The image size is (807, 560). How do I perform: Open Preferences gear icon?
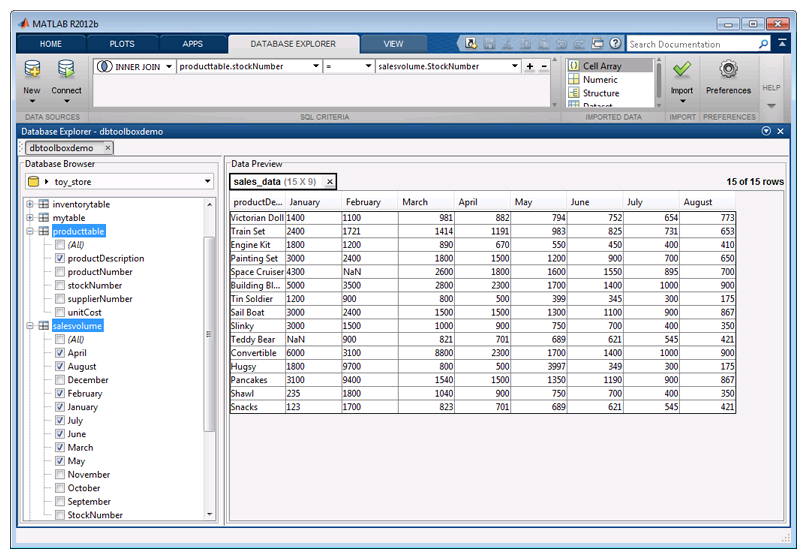pyautogui.click(x=728, y=70)
